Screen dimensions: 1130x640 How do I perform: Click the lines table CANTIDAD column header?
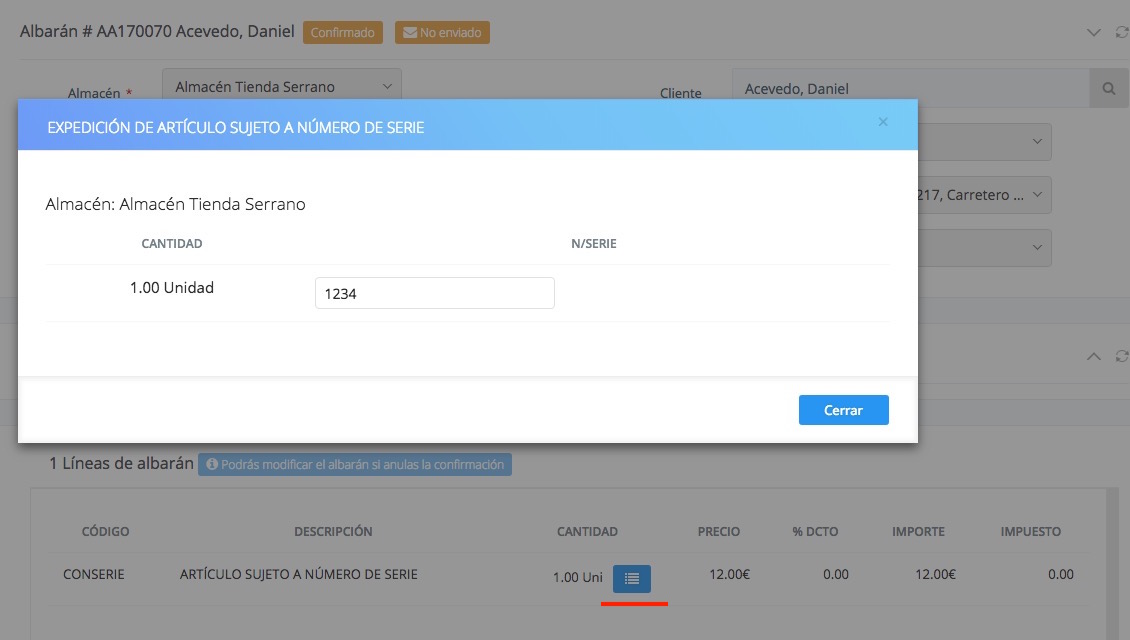pyautogui.click(x=587, y=532)
